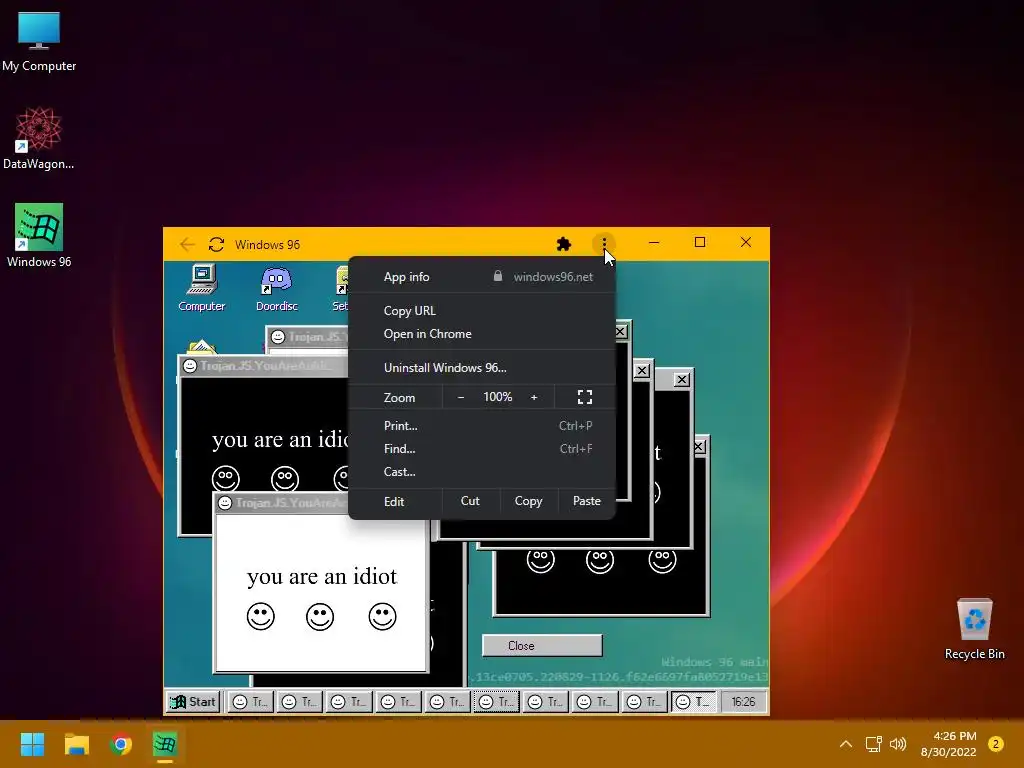The width and height of the screenshot is (1024, 768).
Task: Open the volume tray icon
Action: click(899, 744)
